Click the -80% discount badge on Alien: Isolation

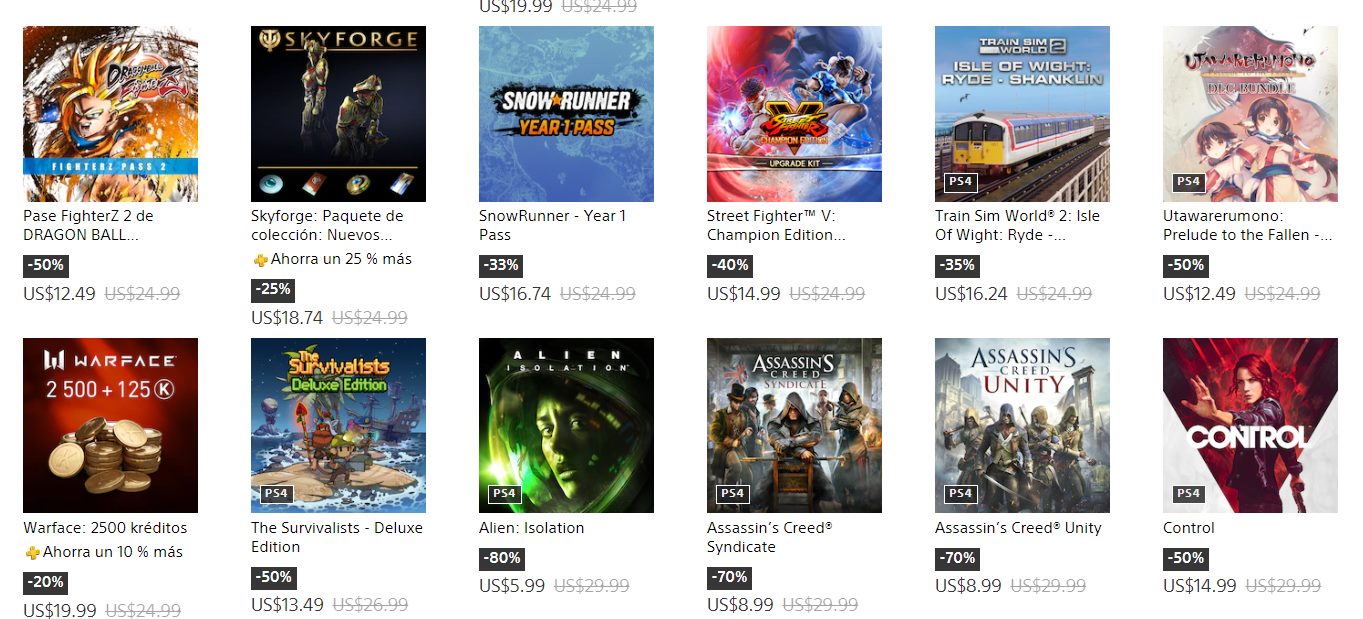[x=501, y=558]
